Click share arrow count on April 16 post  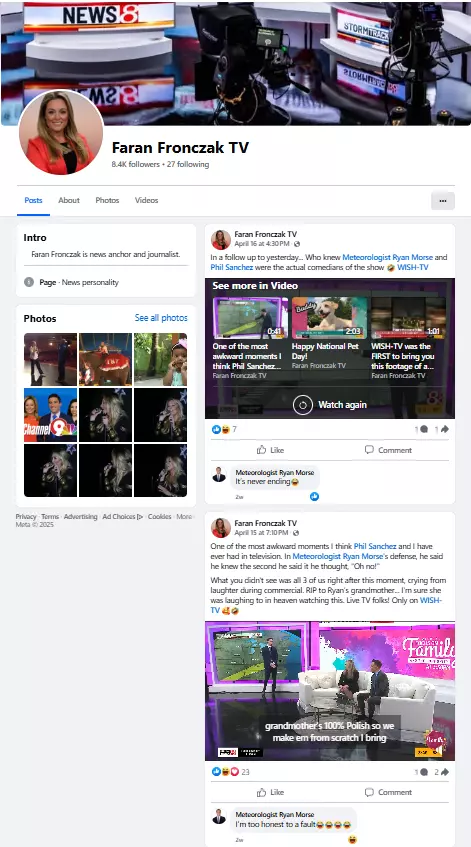click(442, 429)
